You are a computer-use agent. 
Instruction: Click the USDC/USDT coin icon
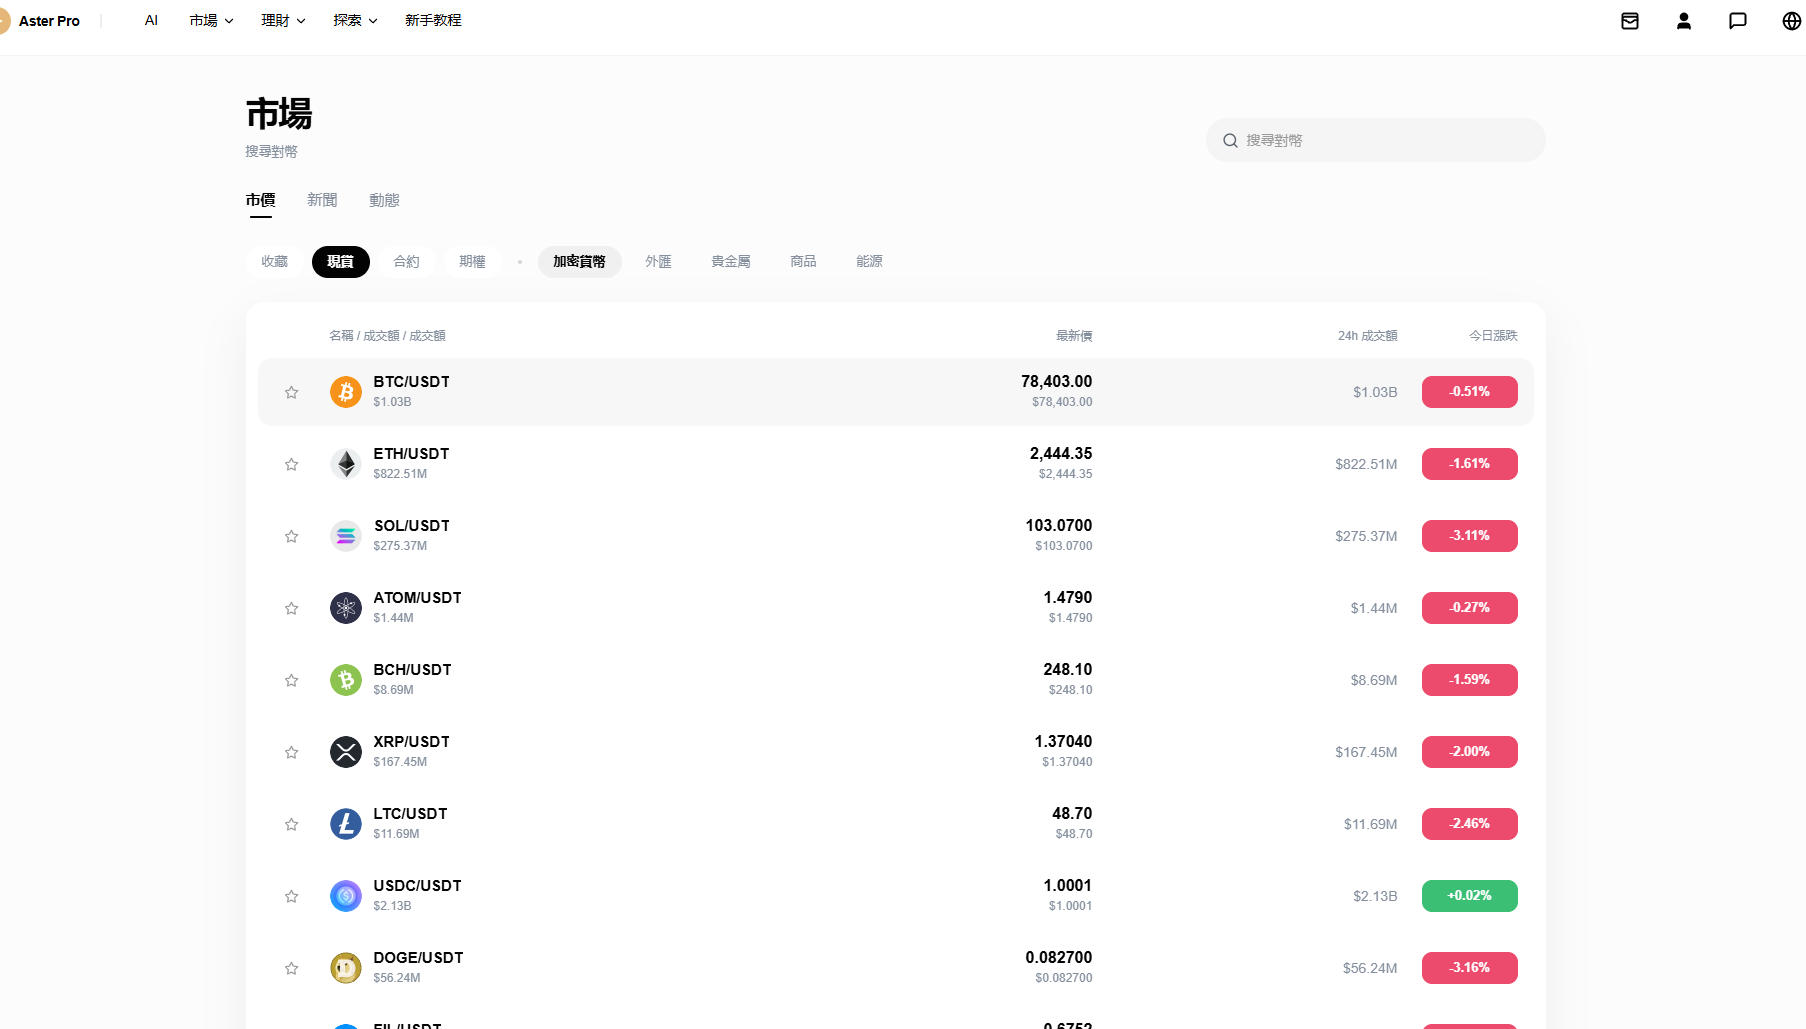[346, 896]
